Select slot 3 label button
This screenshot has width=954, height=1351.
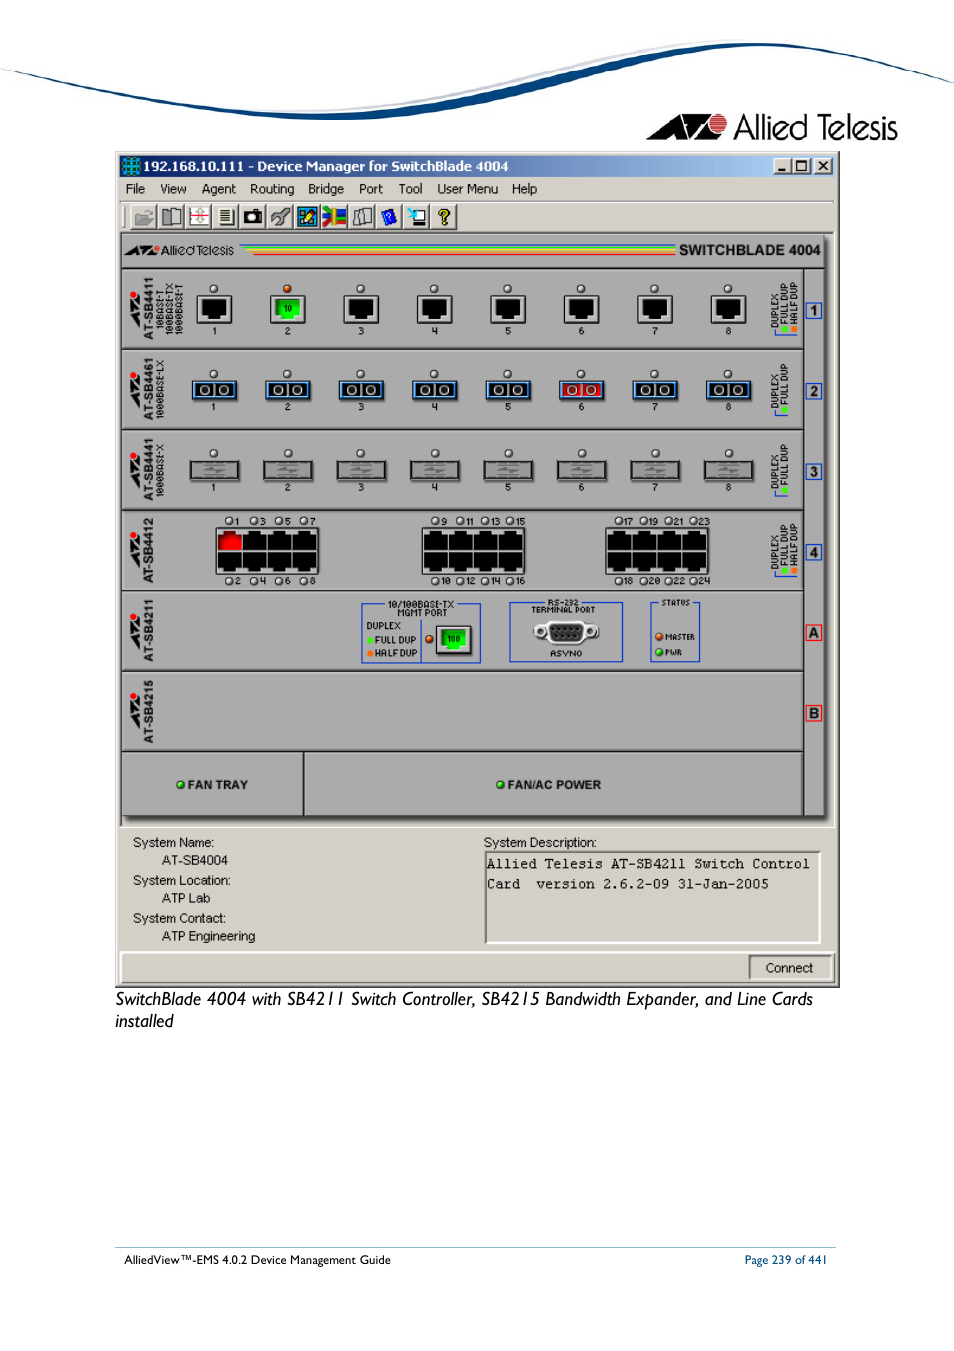point(814,471)
